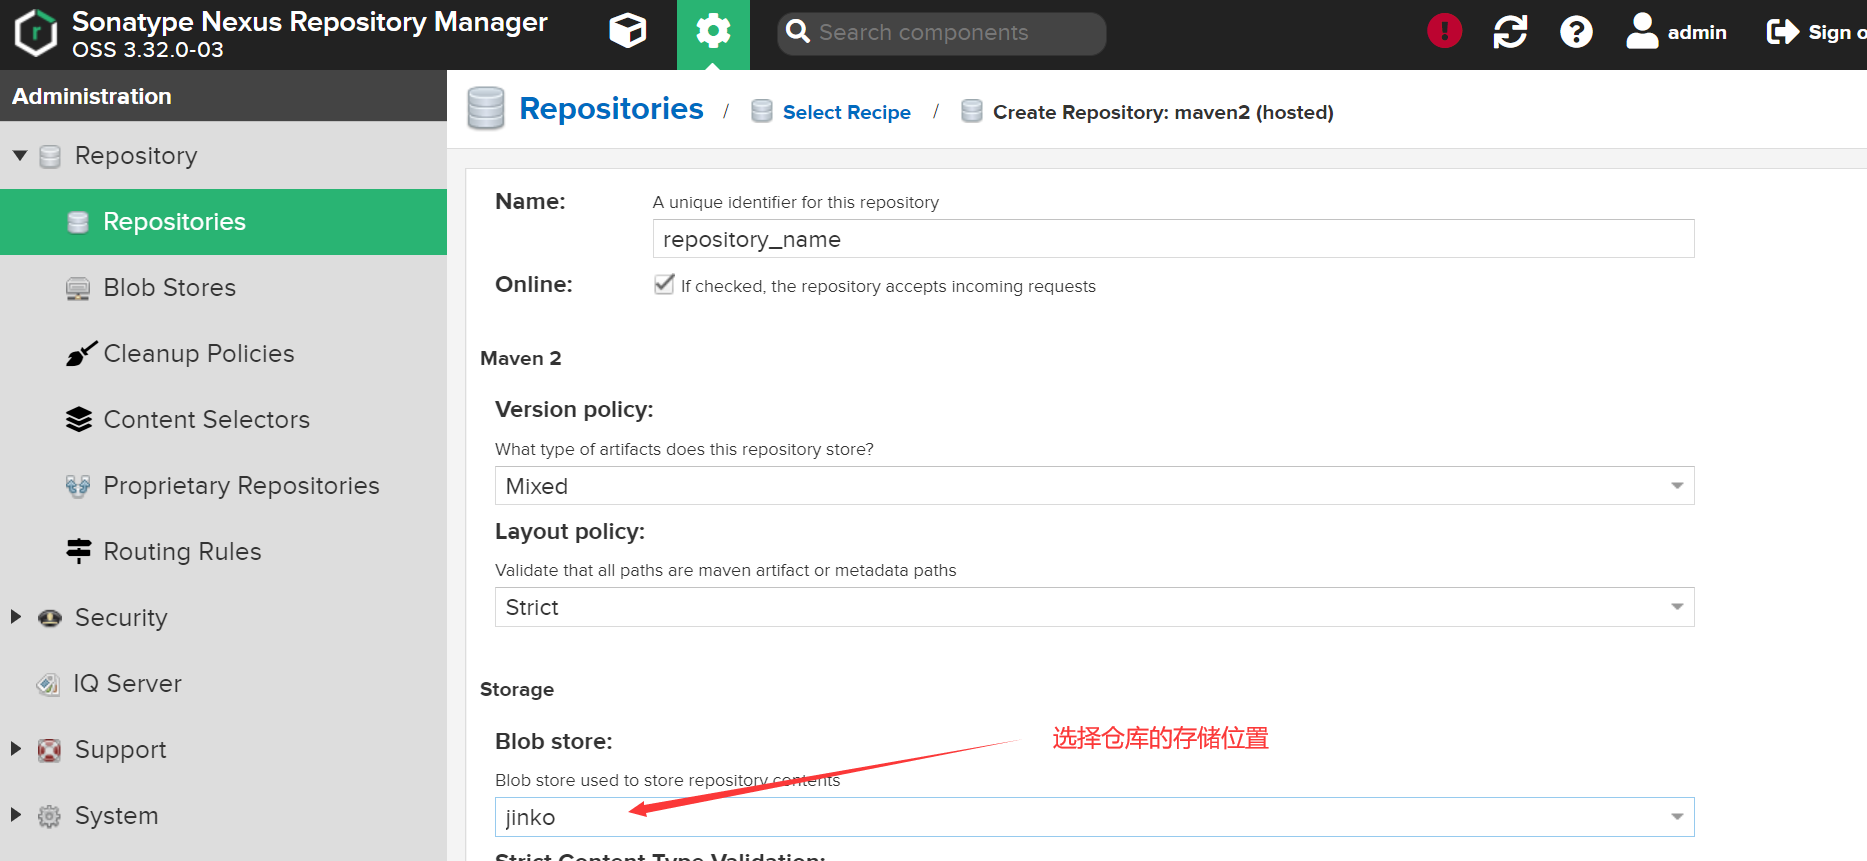Expand the Support tree section
1867x861 pixels.
point(16,749)
